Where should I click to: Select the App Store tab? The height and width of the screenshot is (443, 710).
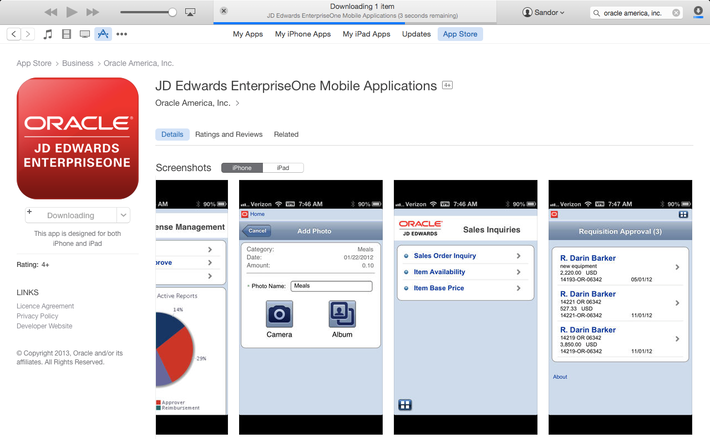(460, 34)
